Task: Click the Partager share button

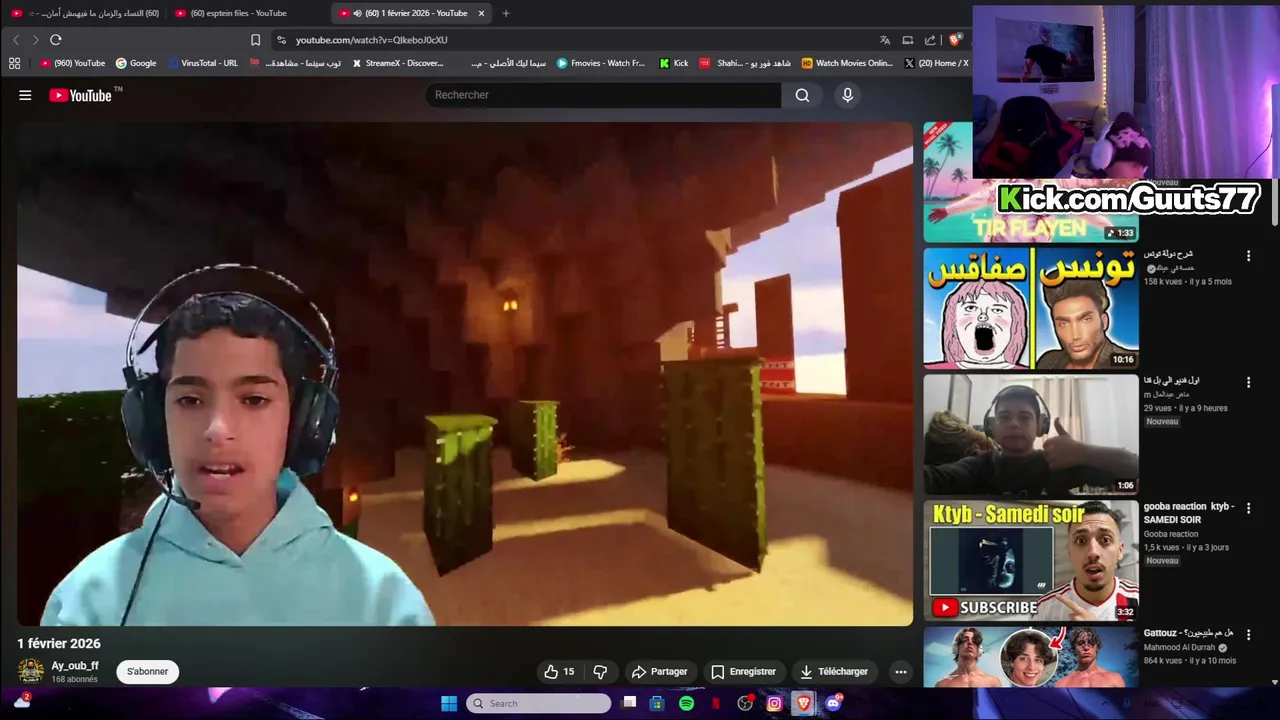Action: point(660,672)
